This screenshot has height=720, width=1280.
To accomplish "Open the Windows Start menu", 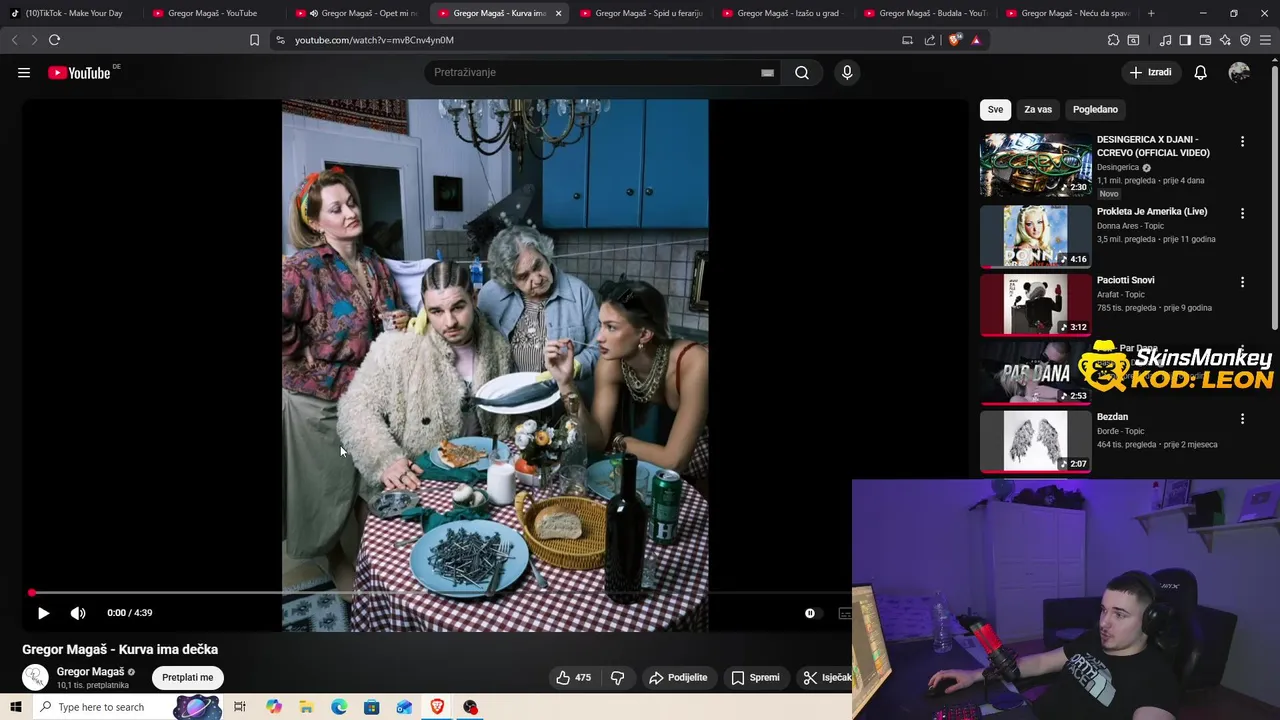I will click(15, 707).
